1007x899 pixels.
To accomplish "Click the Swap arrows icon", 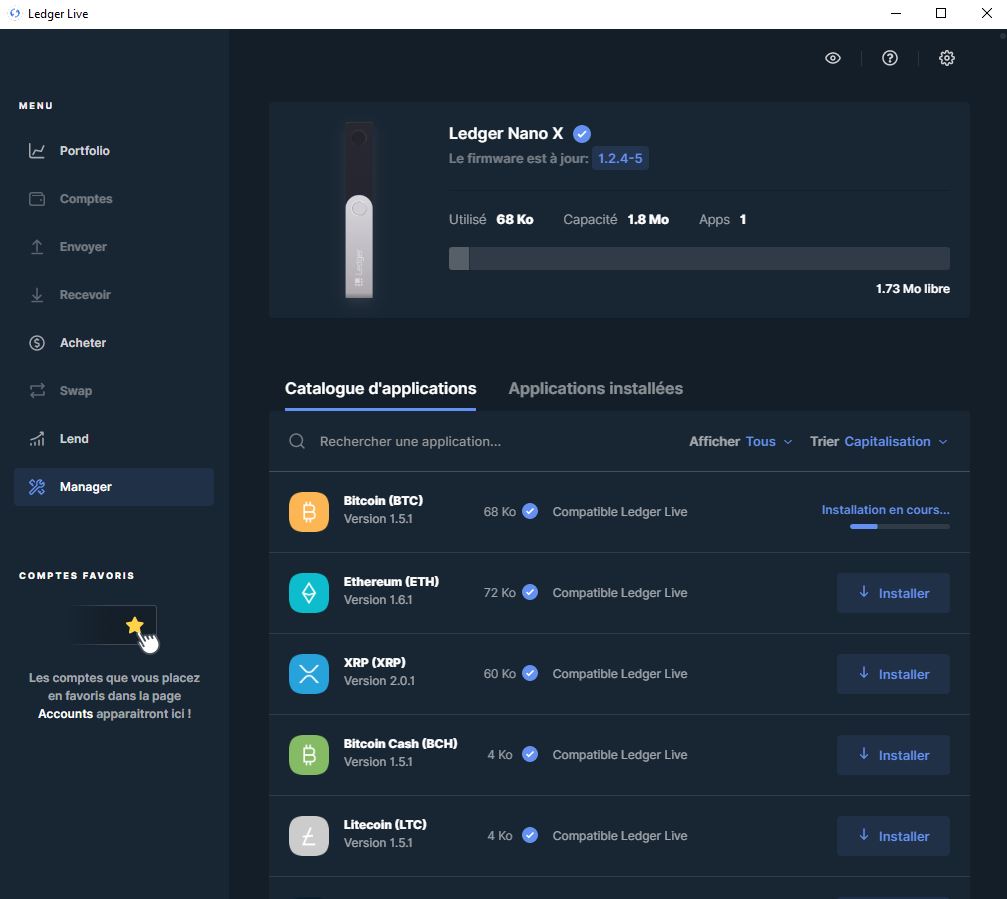I will [x=37, y=391].
